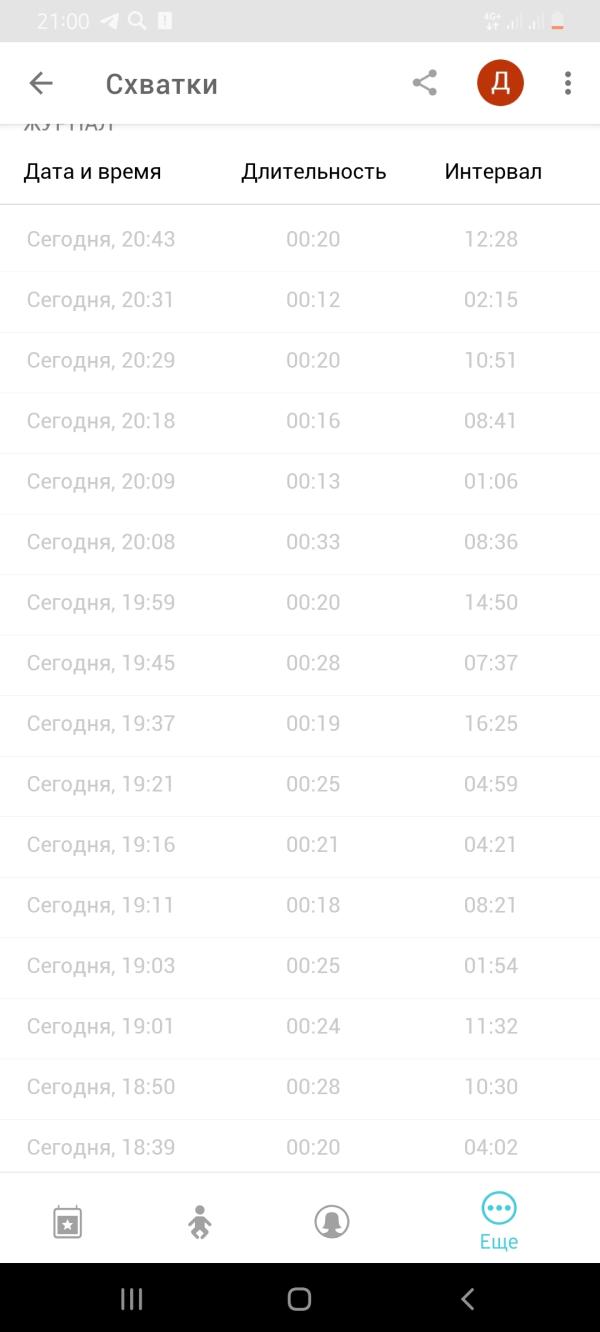Open the three-dot overflow menu
Image resolution: width=600 pixels, height=1332 pixels.
pos(567,83)
